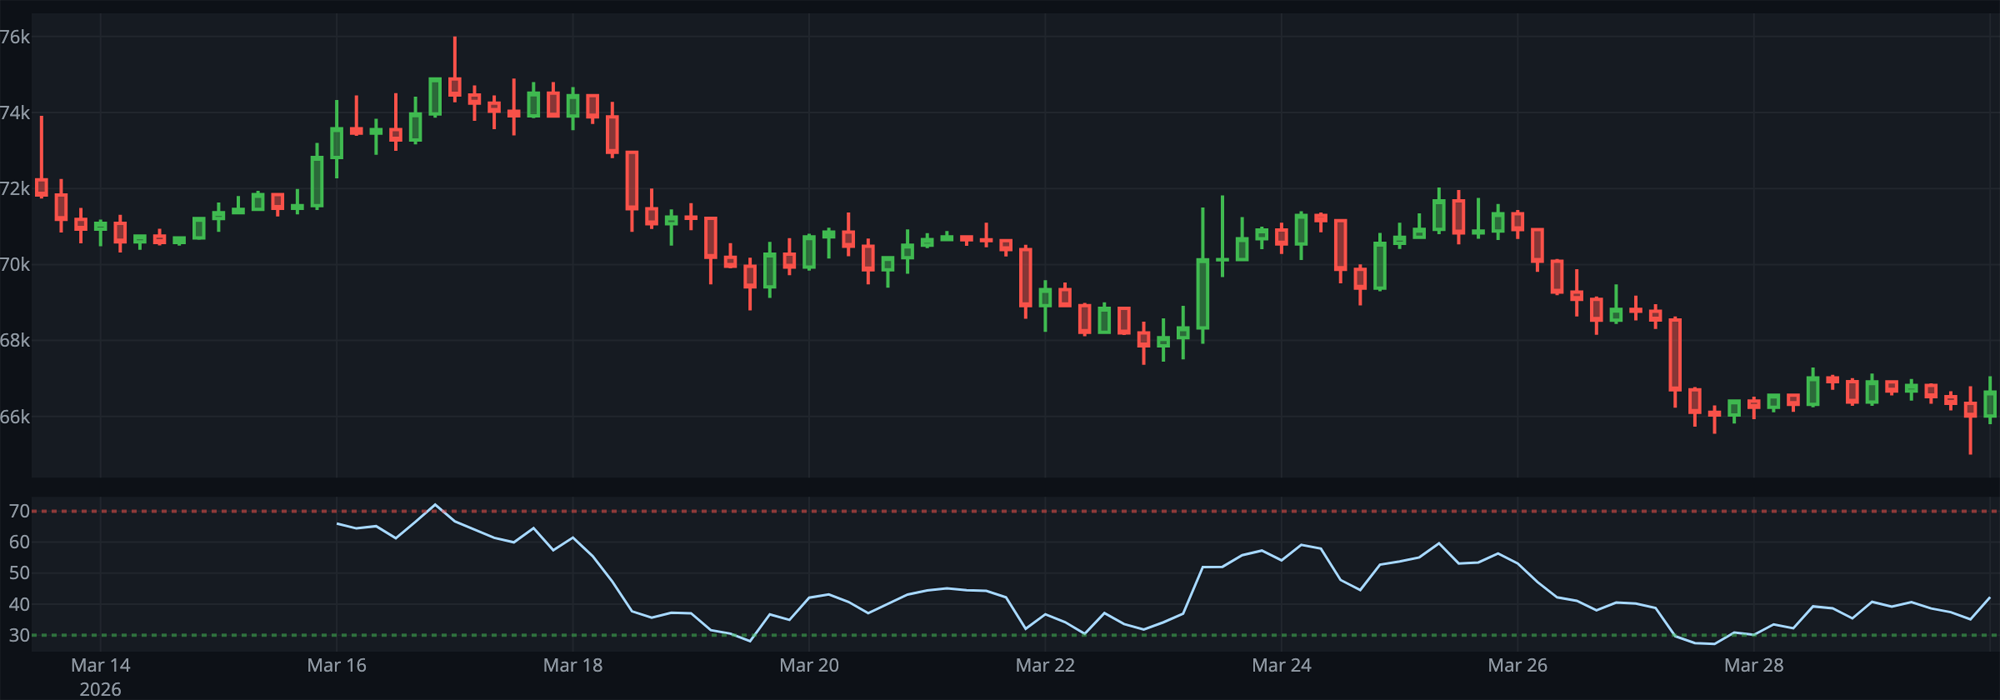This screenshot has height=700, width=2000.
Task: Click the 2026 year label
Action: point(100,689)
